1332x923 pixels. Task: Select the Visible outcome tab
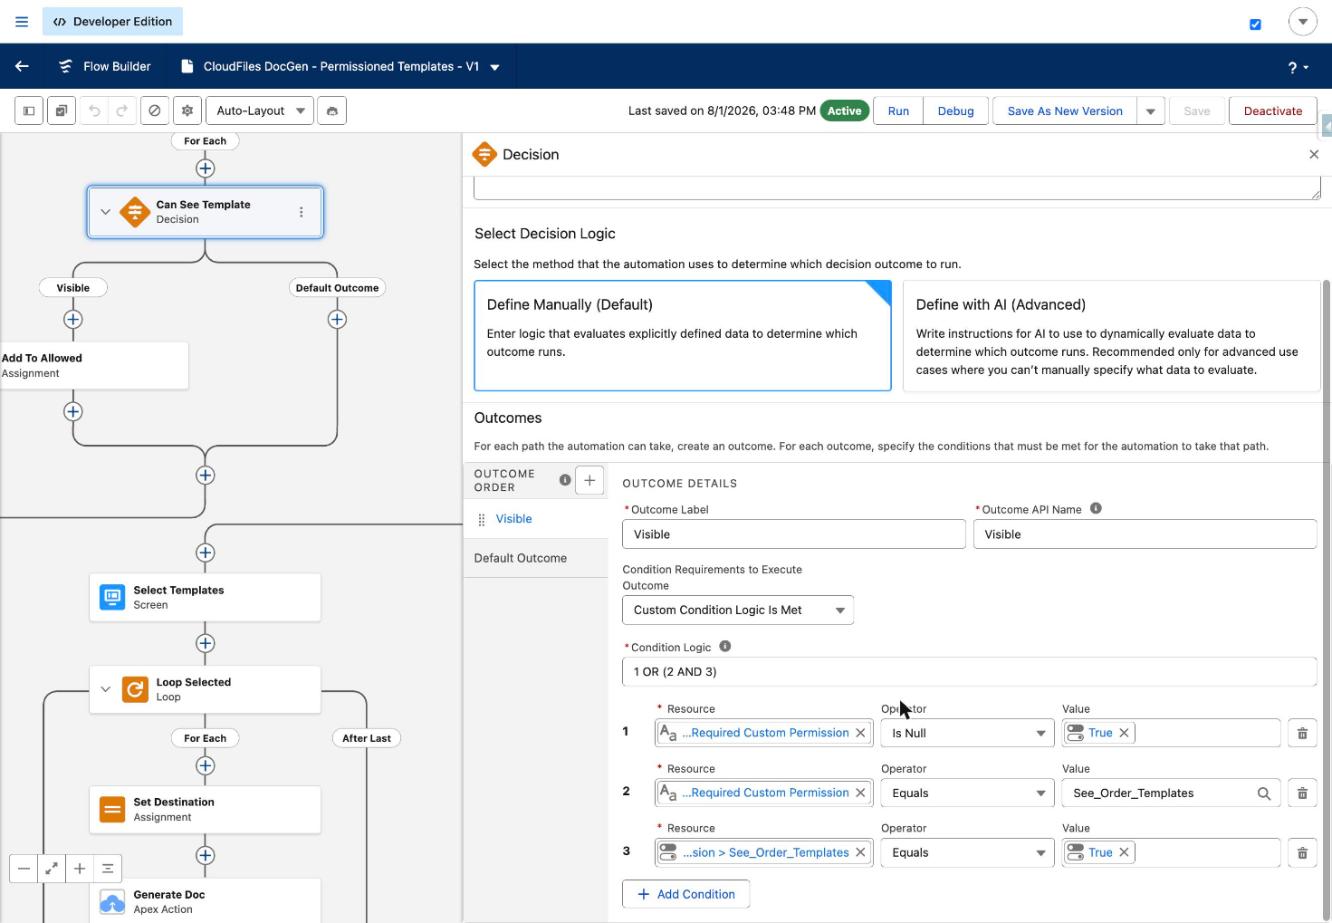tap(536, 519)
